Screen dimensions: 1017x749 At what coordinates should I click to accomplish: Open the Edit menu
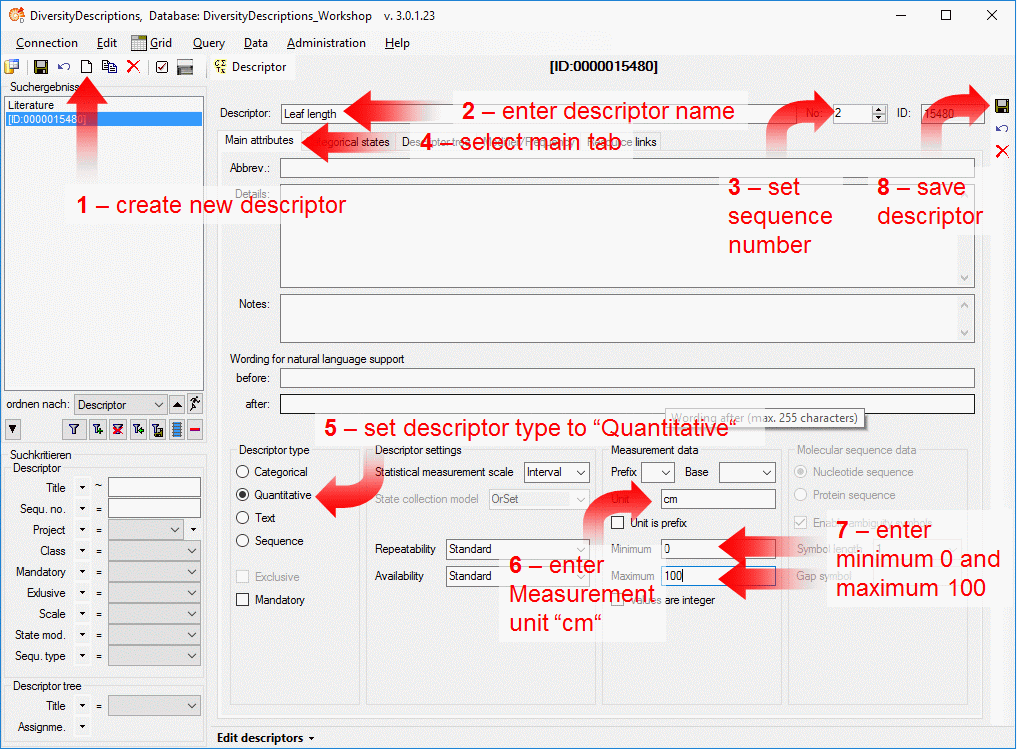coord(106,43)
